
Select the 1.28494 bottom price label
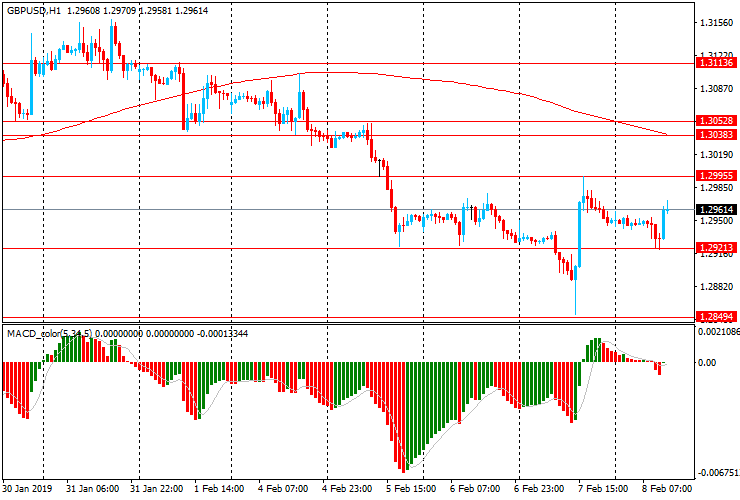click(x=716, y=316)
